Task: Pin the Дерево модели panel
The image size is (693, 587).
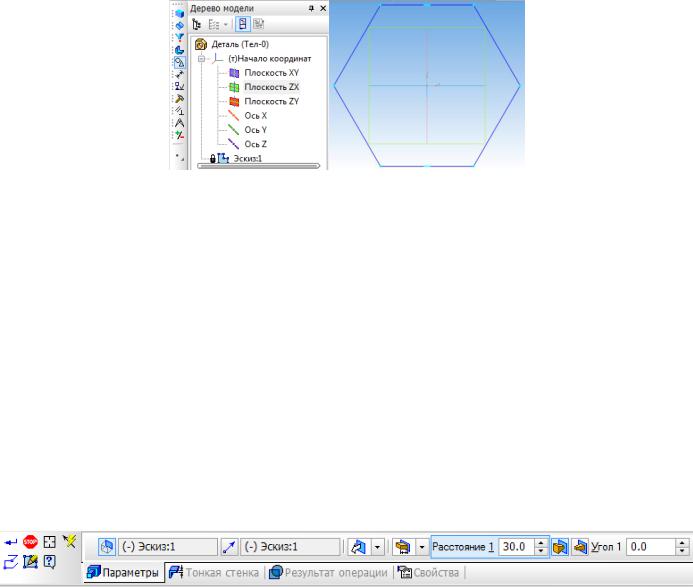Action: click(311, 8)
